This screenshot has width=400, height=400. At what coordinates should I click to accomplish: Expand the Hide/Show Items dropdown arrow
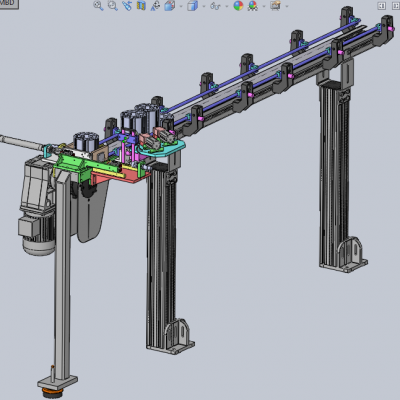point(227,6)
